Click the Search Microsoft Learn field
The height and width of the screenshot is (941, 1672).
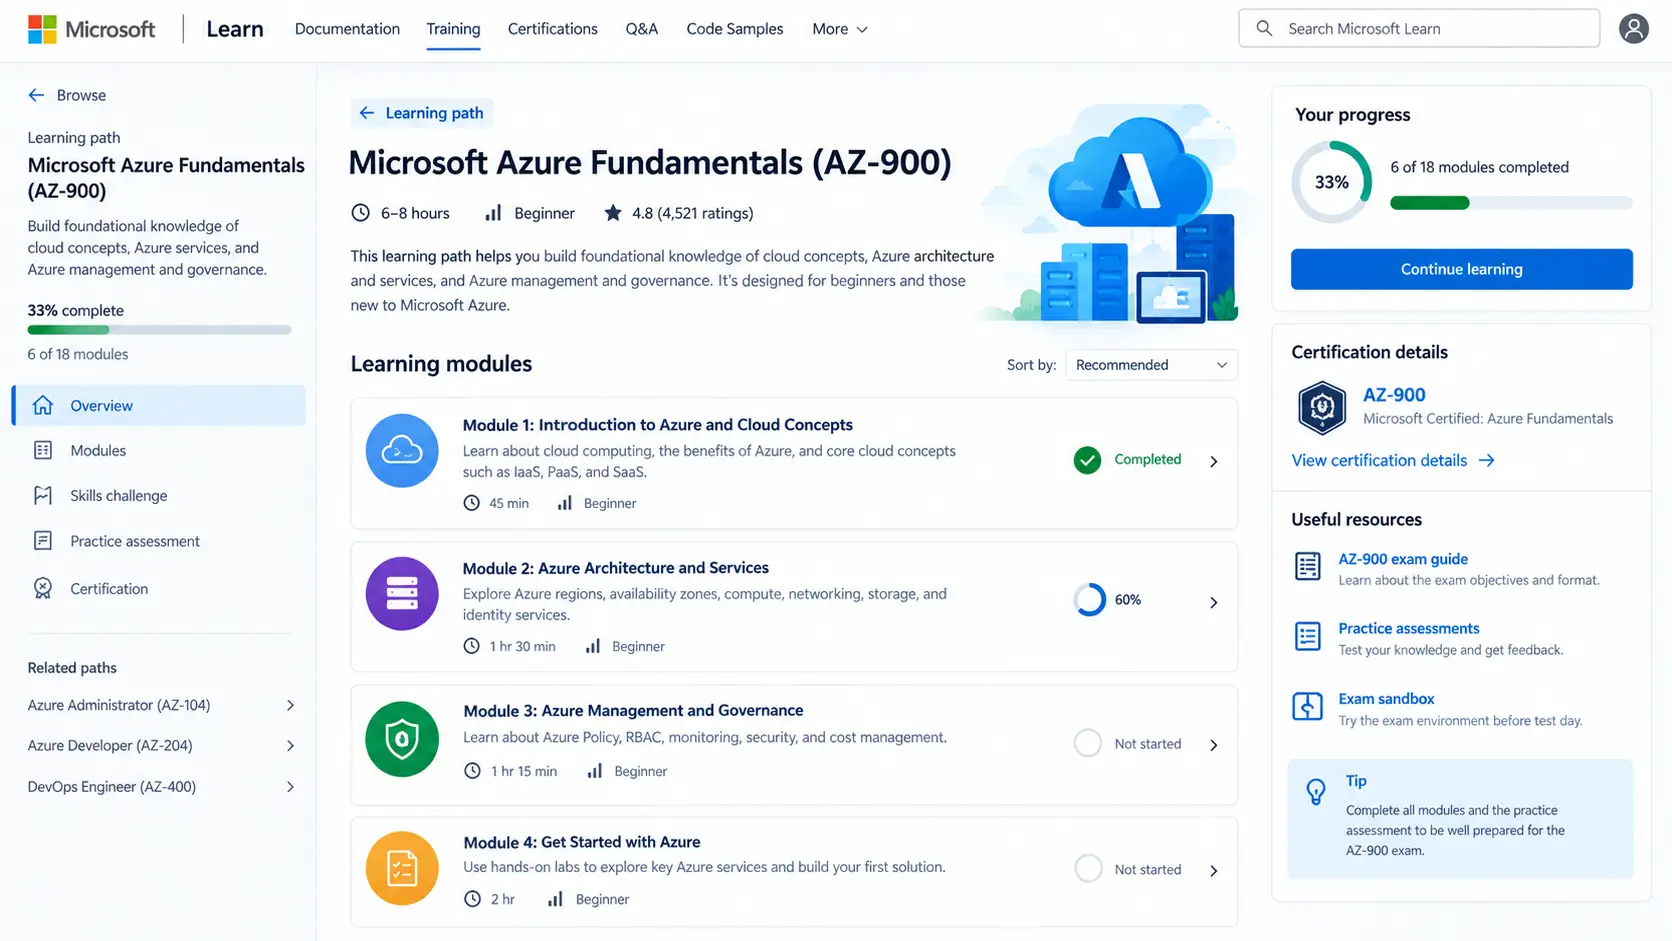[1419, 29]
